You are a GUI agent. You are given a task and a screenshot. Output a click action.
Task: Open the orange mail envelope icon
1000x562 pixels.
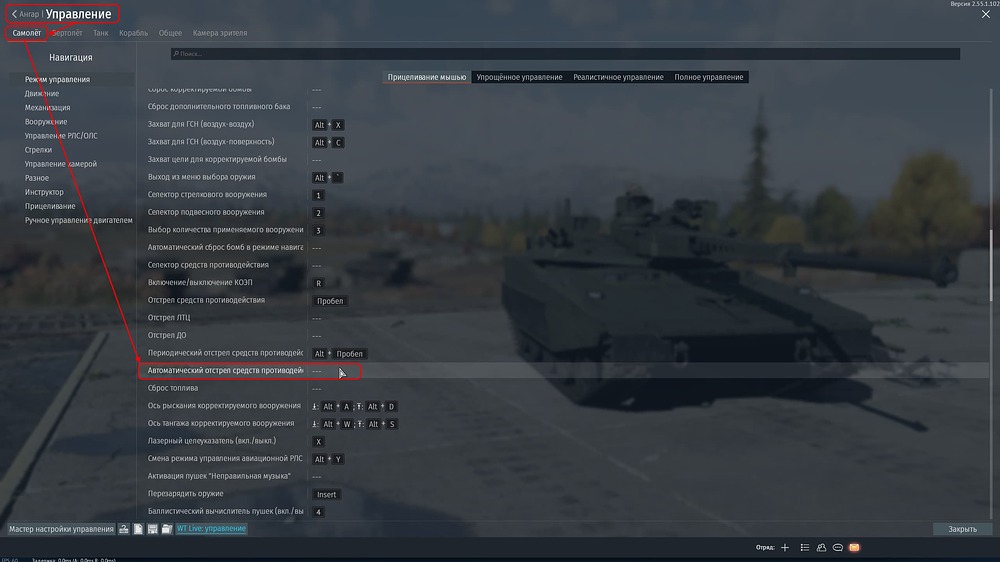[x=855, y=547]
